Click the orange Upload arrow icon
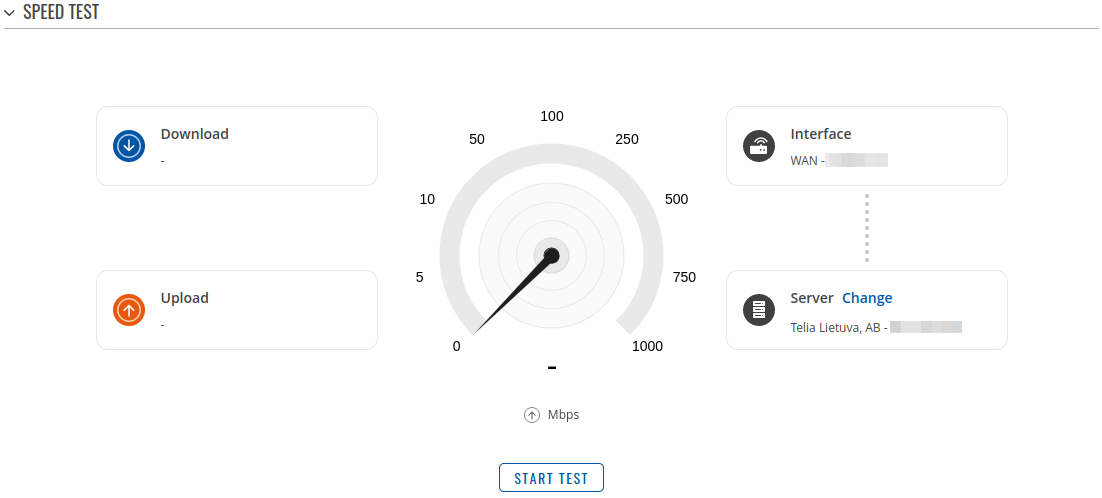Screen dimensions: 1102x498 (x=129, y=310)
